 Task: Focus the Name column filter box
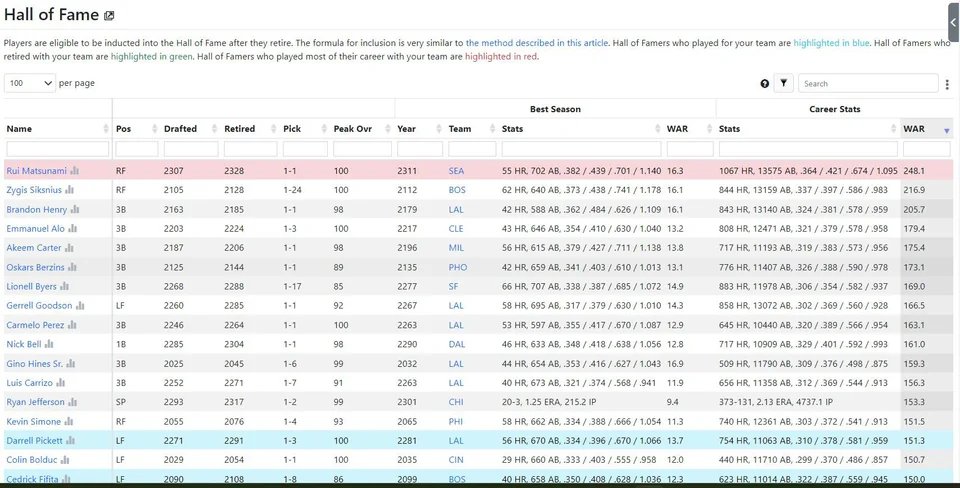pos(58,149)
